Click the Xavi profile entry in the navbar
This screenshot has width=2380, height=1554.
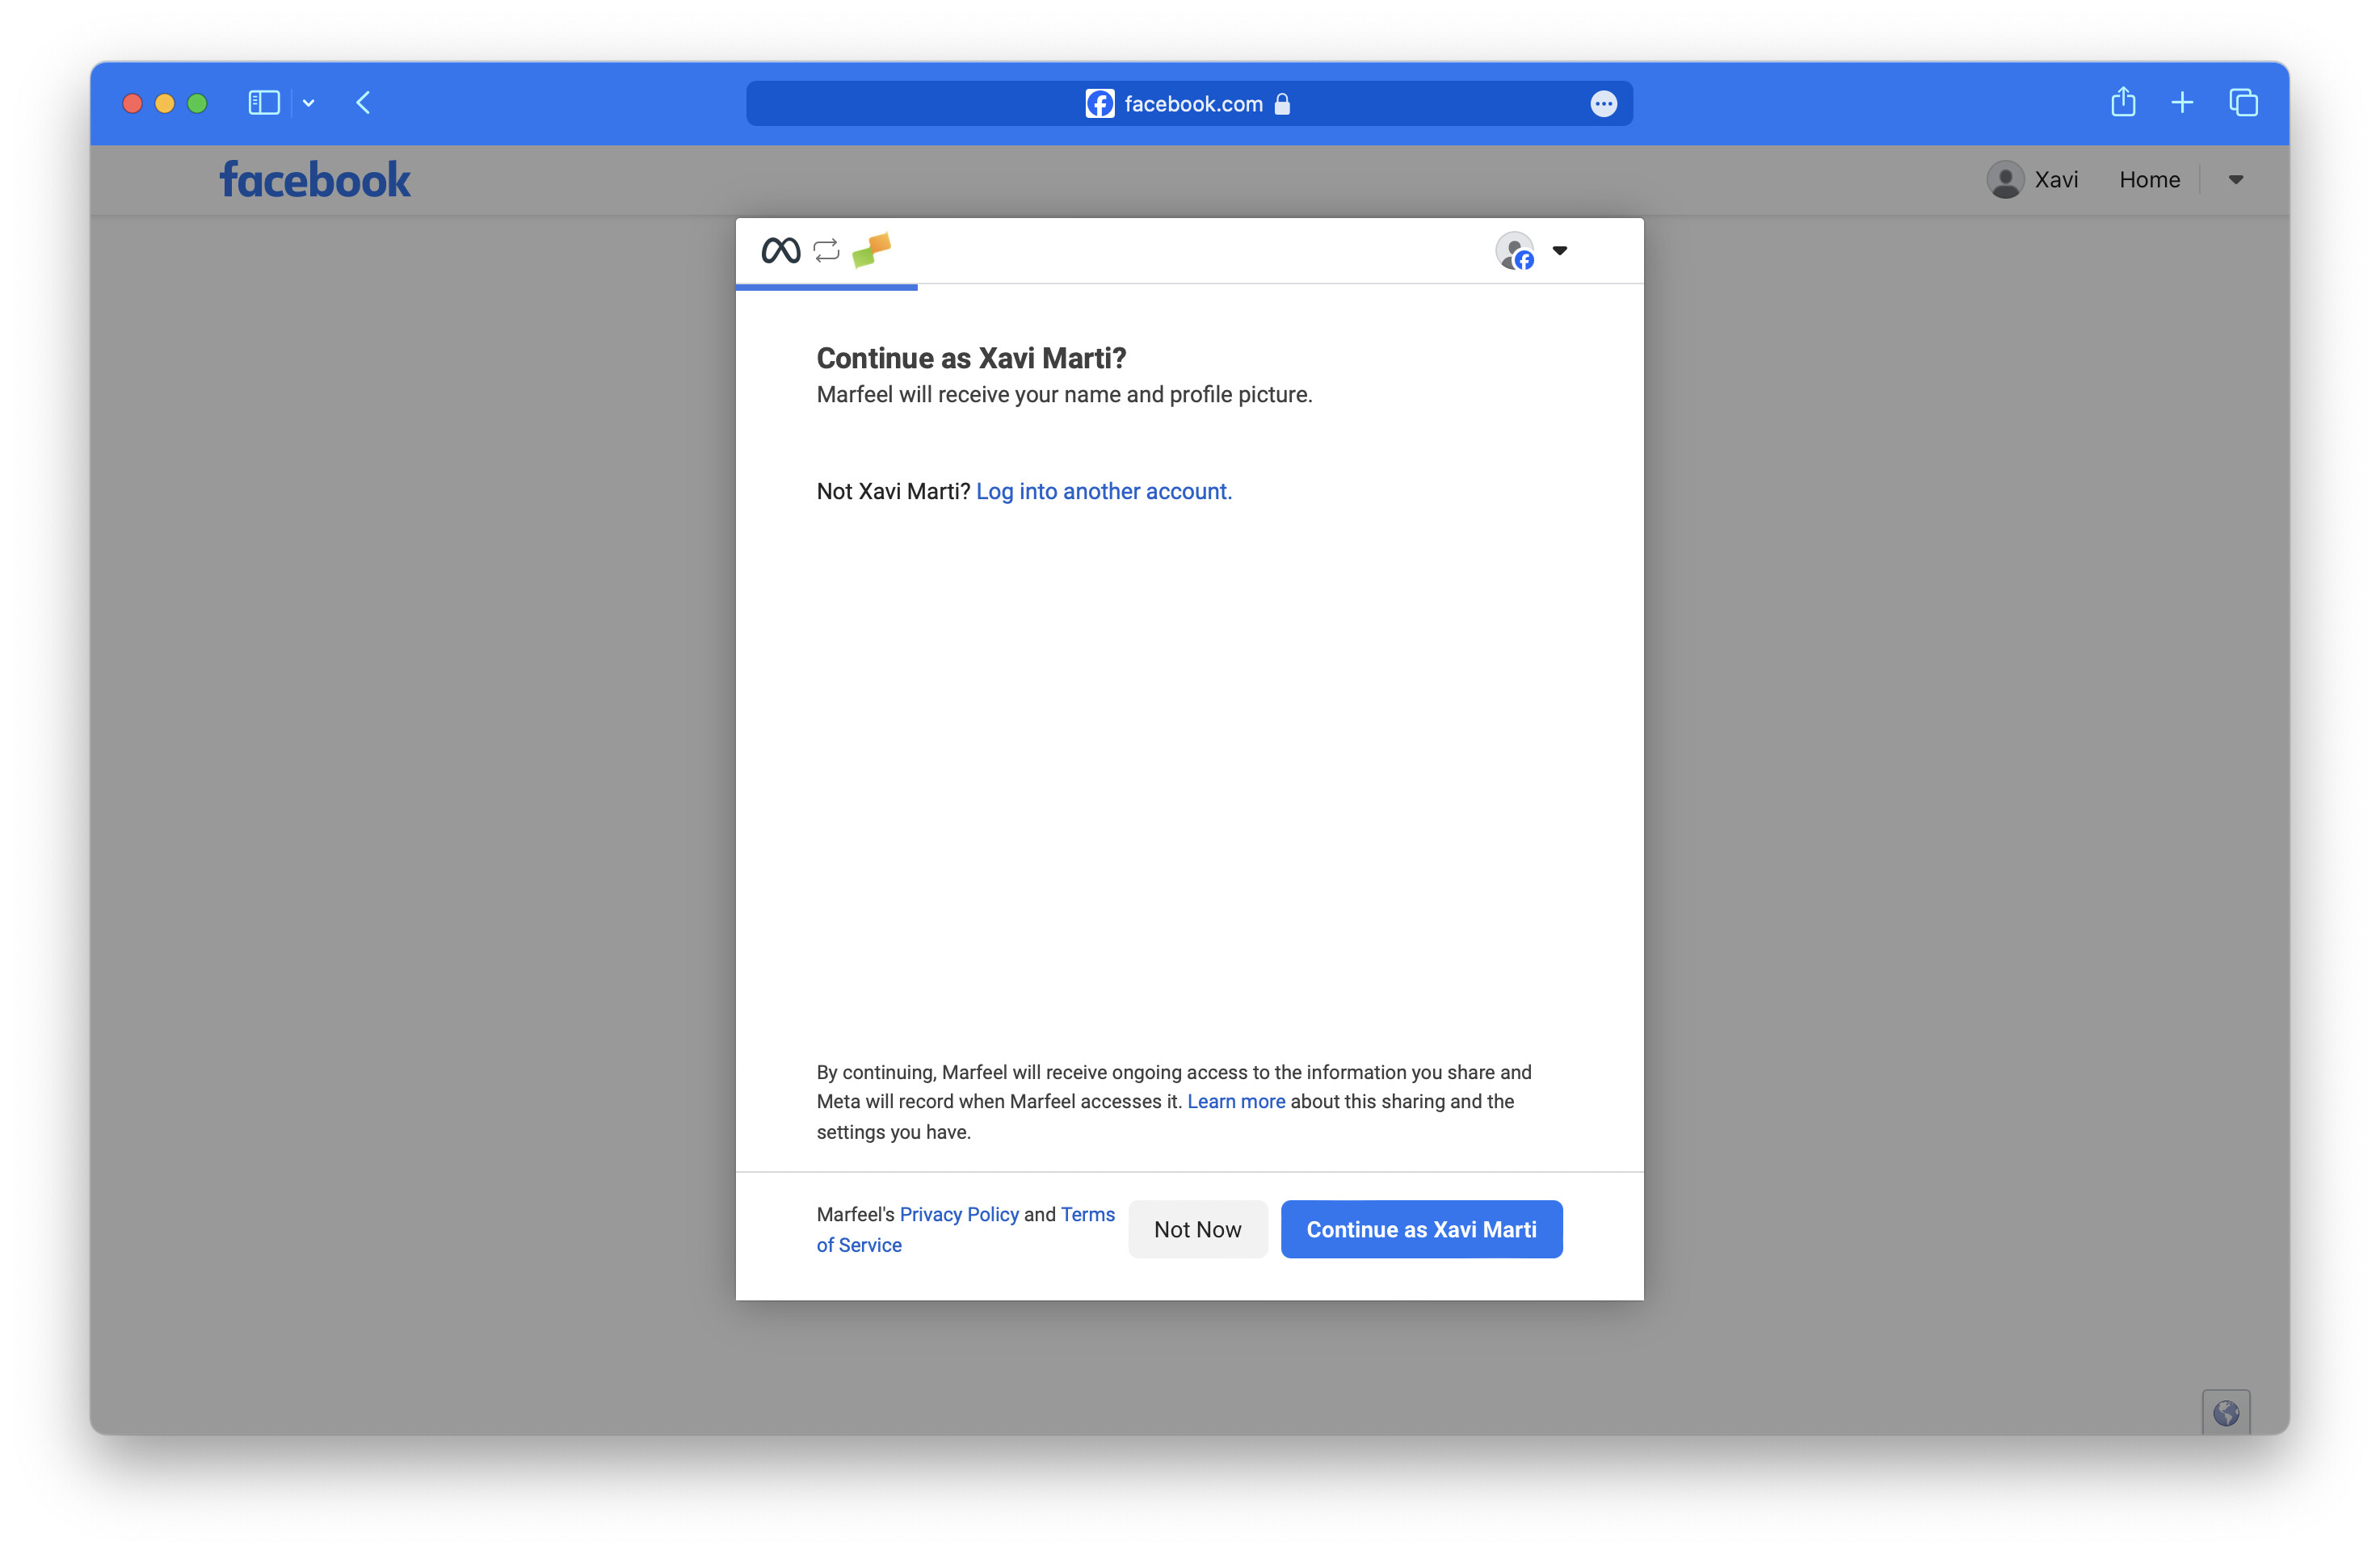click(x=2033, y=179)
